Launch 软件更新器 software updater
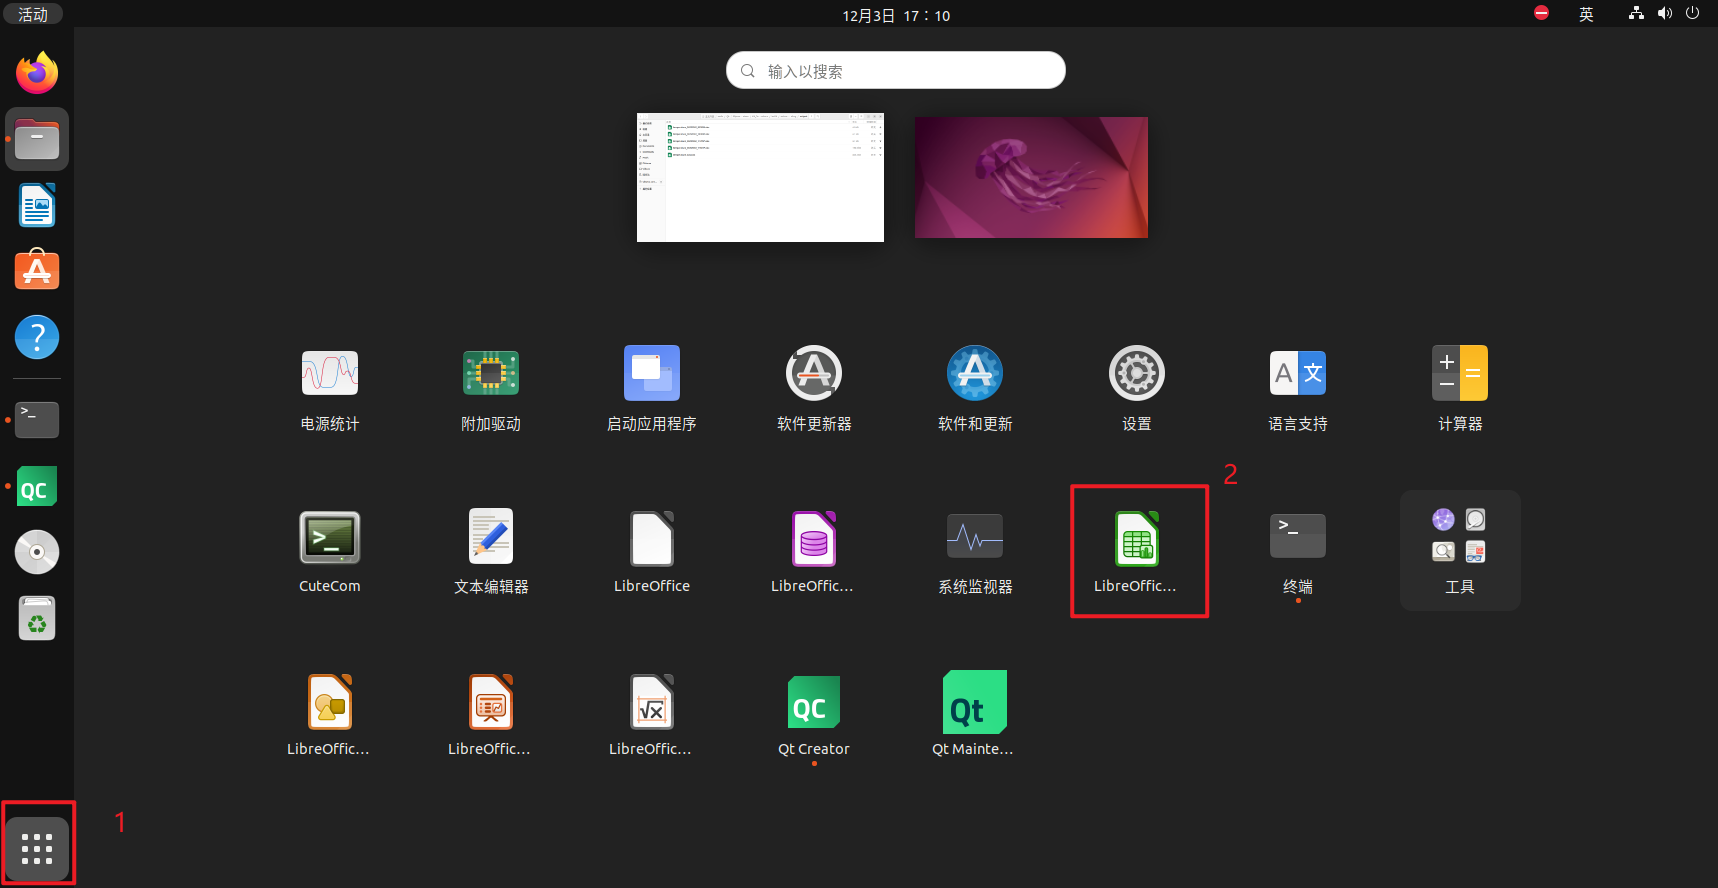 [x=814, y=389]
